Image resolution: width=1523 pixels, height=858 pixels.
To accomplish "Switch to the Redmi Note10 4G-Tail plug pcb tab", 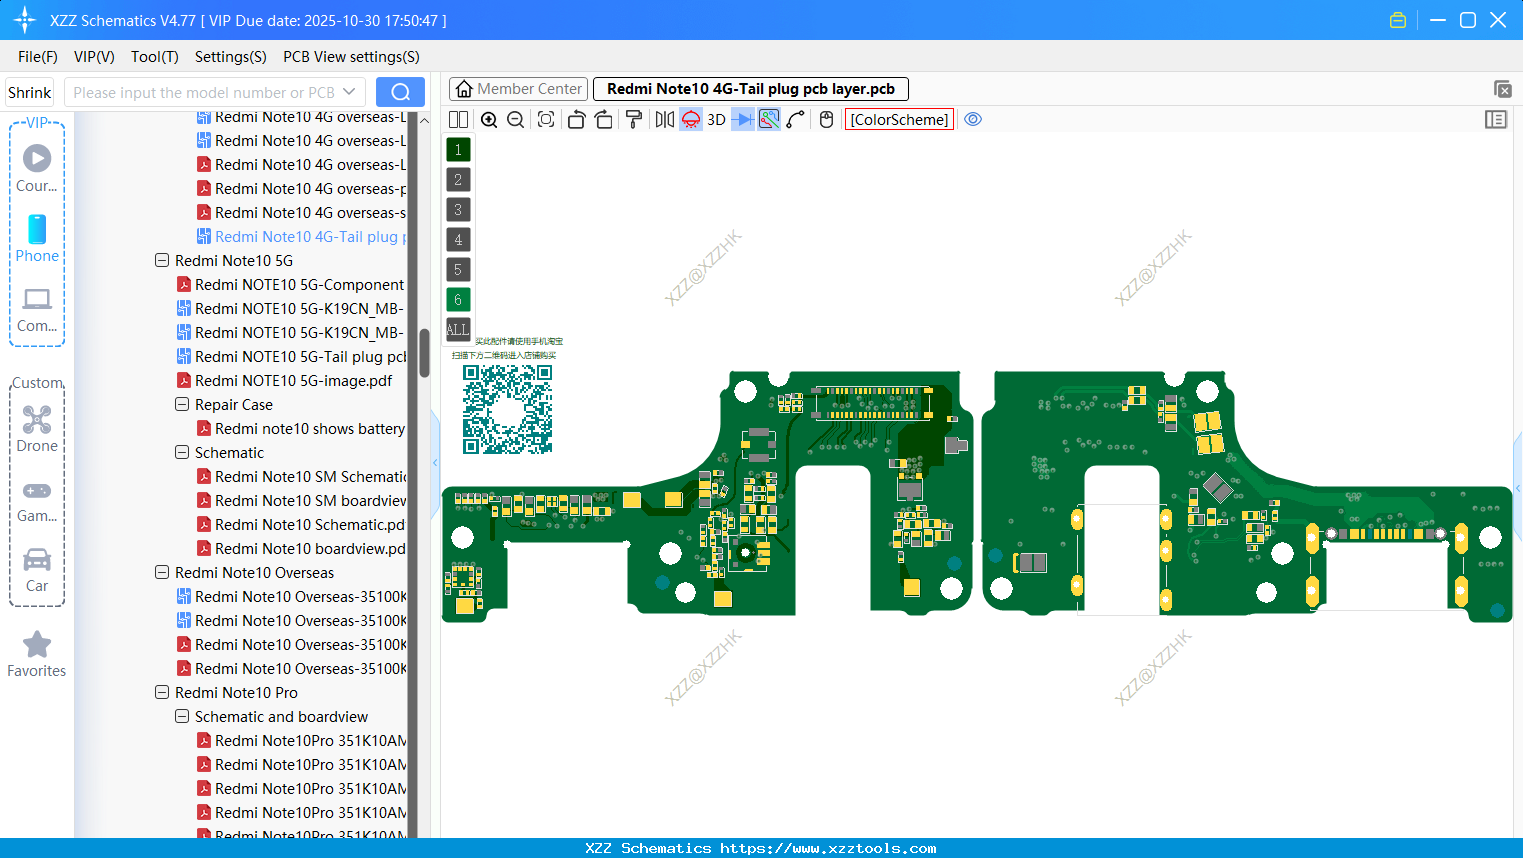I will pos(751,89).
